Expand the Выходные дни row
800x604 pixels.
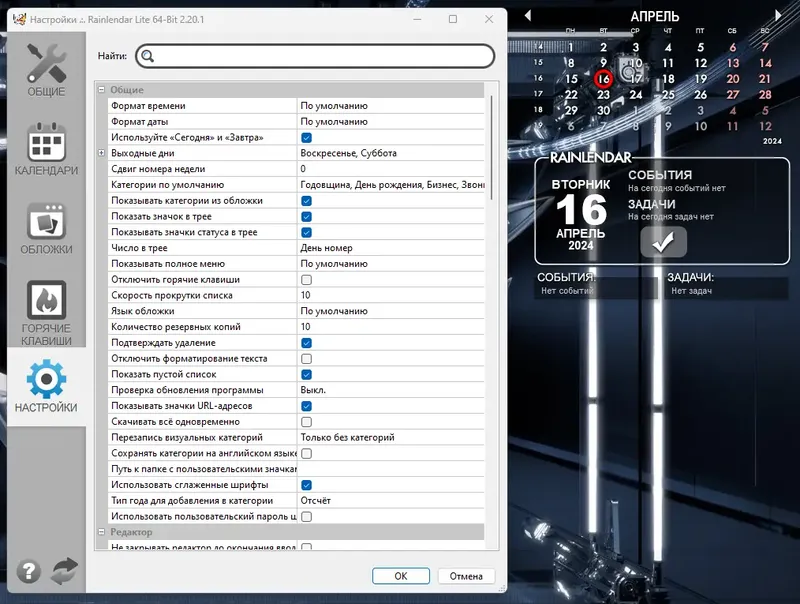pyautogui.click(x=102, y=153)
